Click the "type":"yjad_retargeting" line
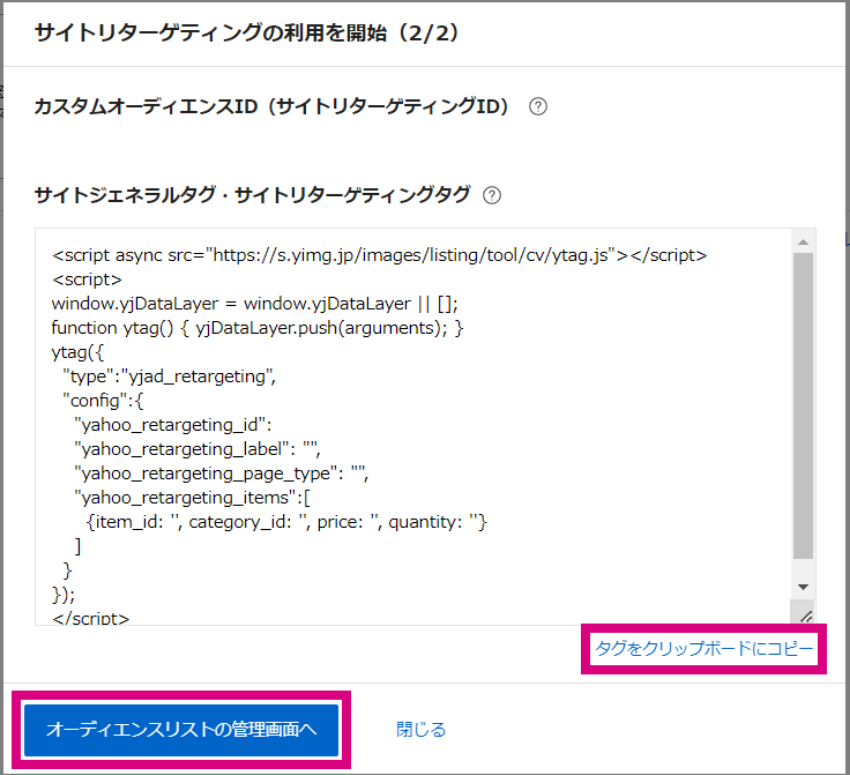Viewport: 850px width, 775px height. (x=169, y=376)
